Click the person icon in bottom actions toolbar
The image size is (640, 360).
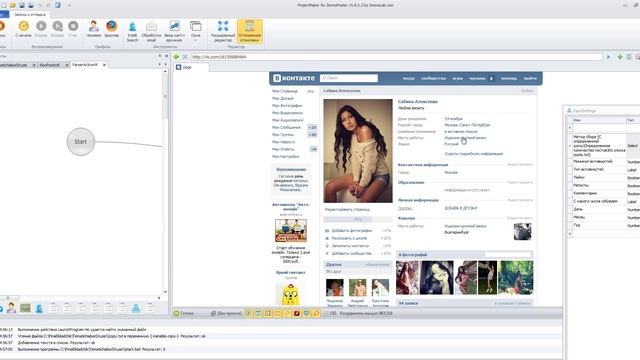tap(11, 308)
